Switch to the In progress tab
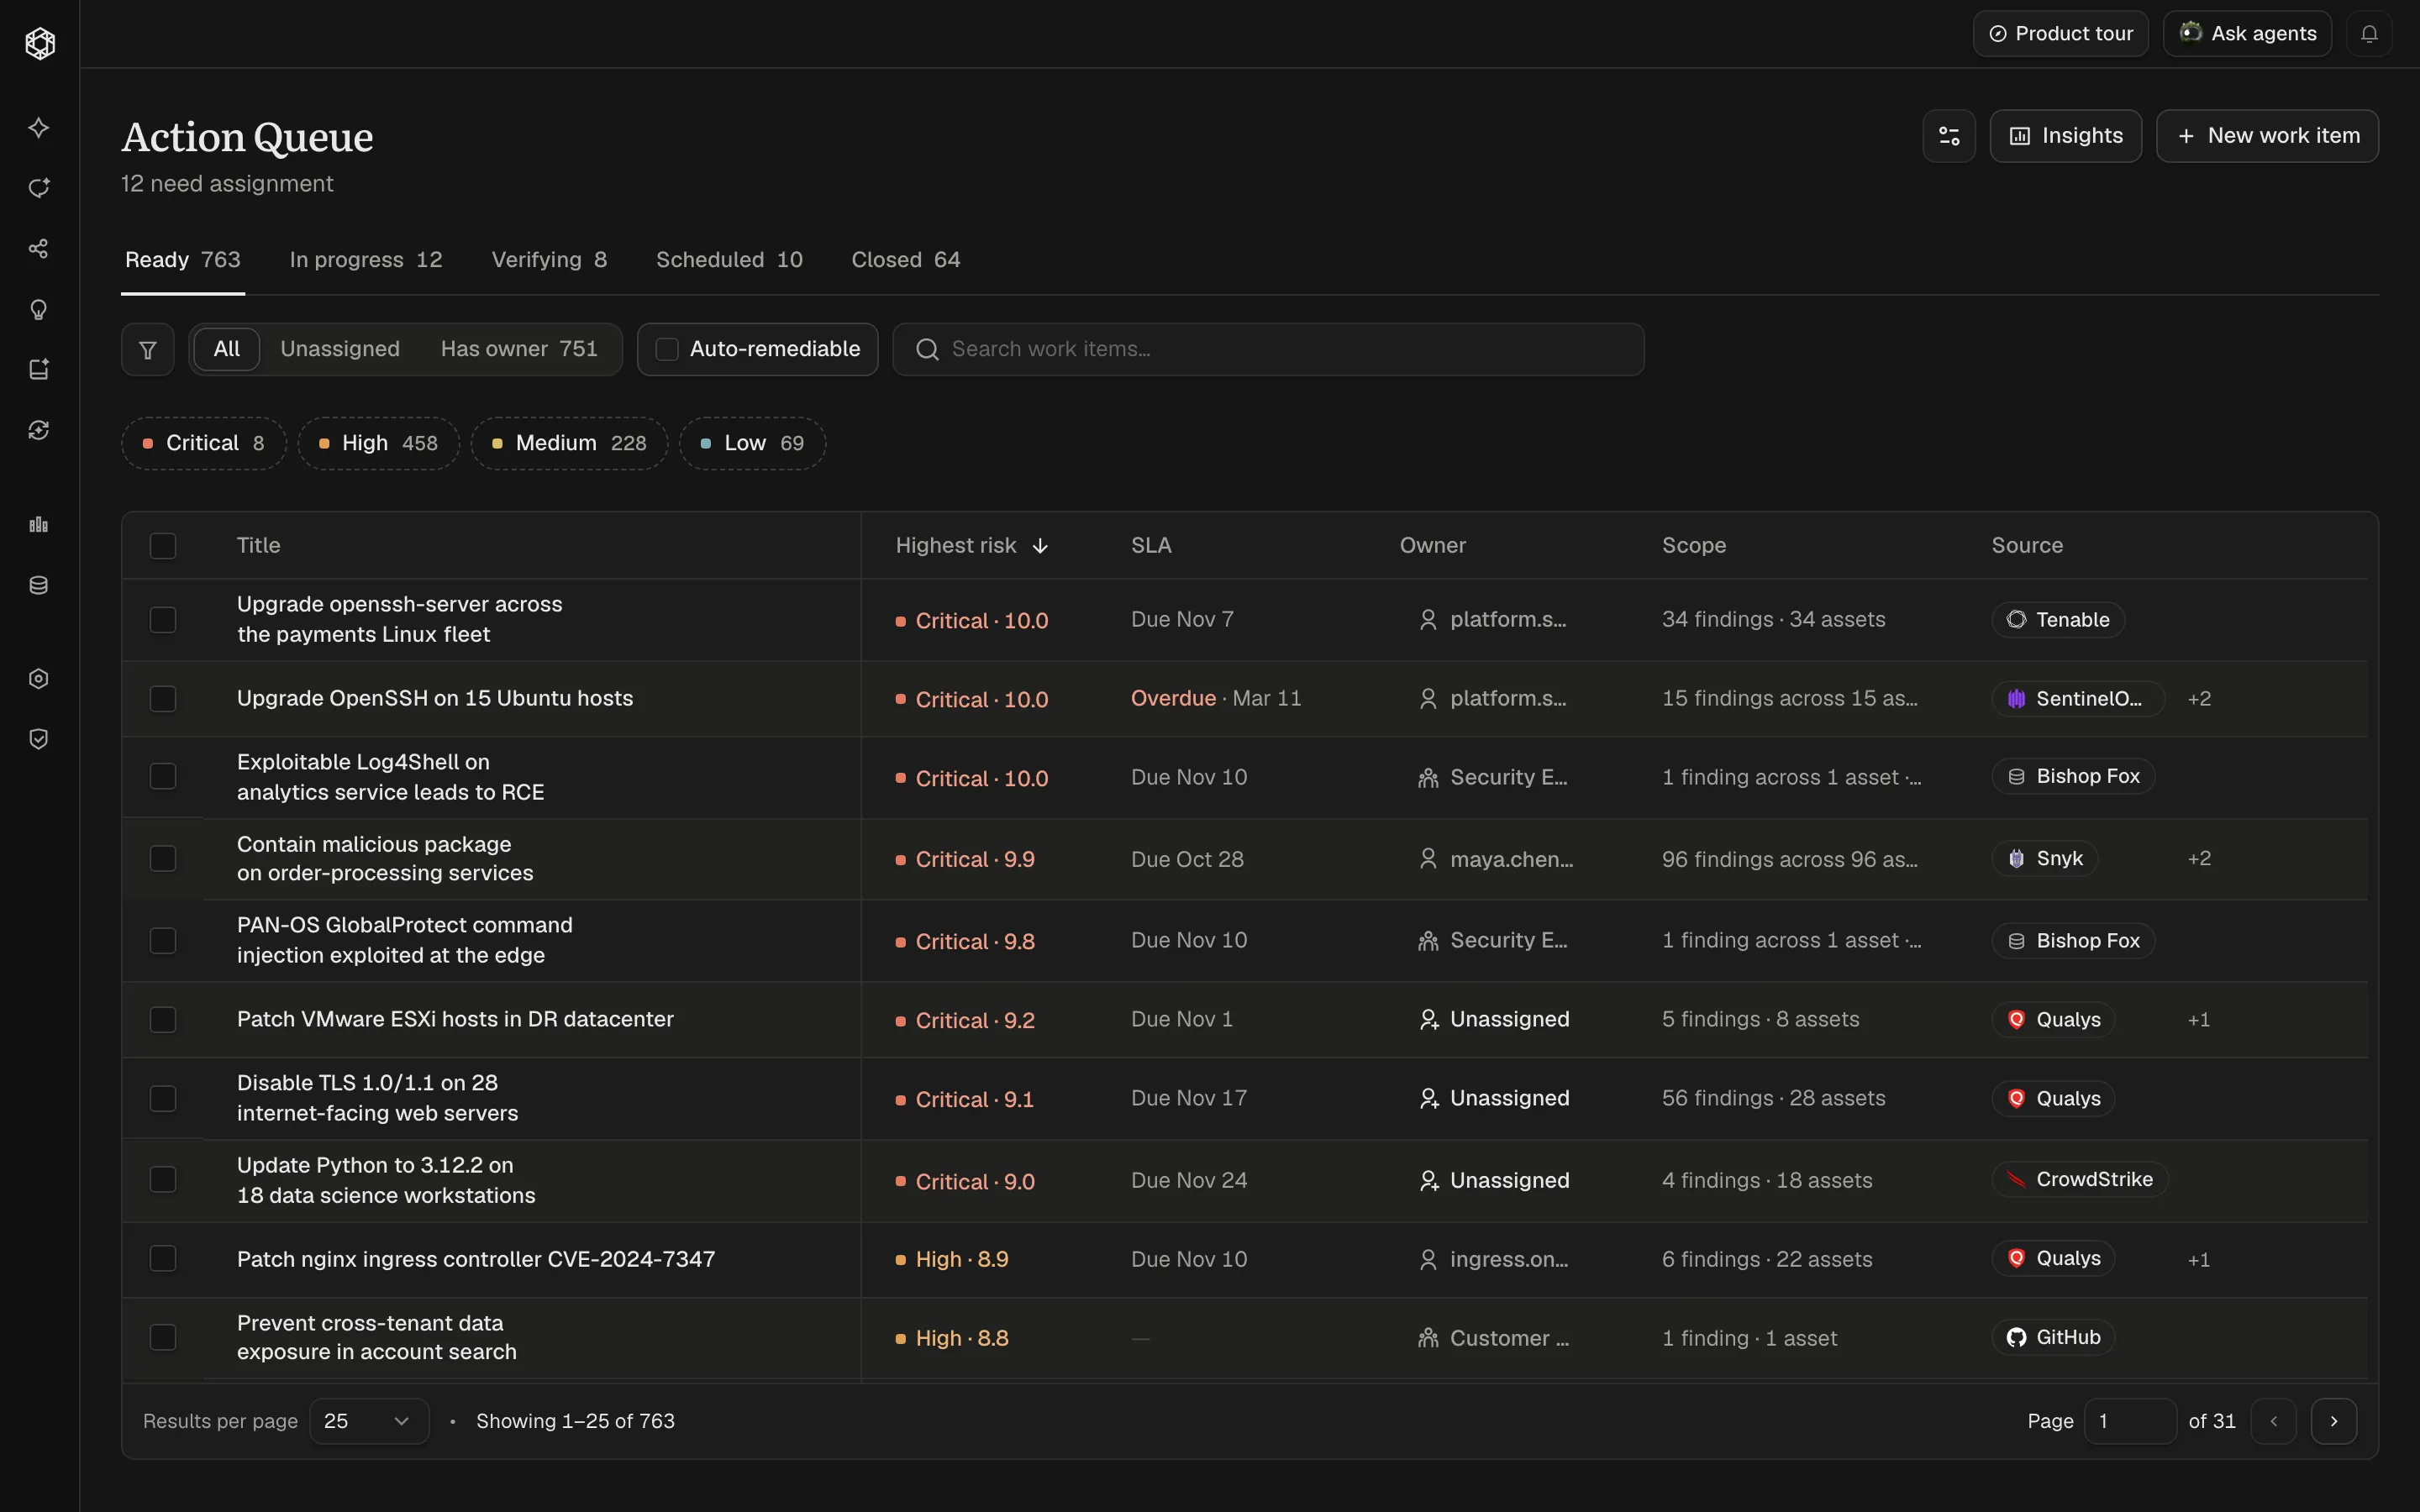Viewport: 2420px width, 1512px height. coord(366,260)
